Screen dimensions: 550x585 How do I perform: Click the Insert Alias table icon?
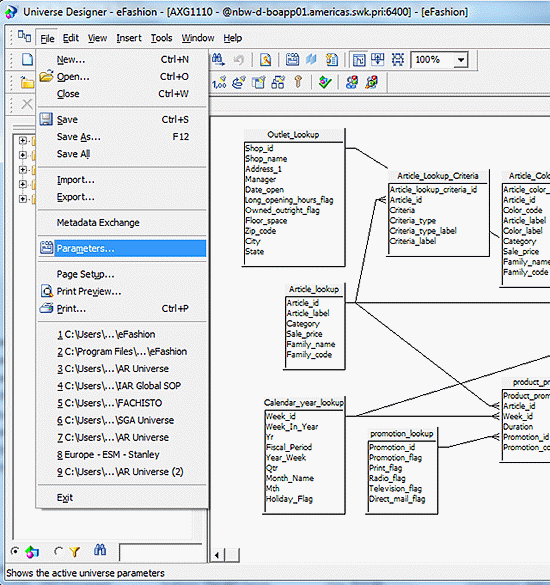pos(258,82)
